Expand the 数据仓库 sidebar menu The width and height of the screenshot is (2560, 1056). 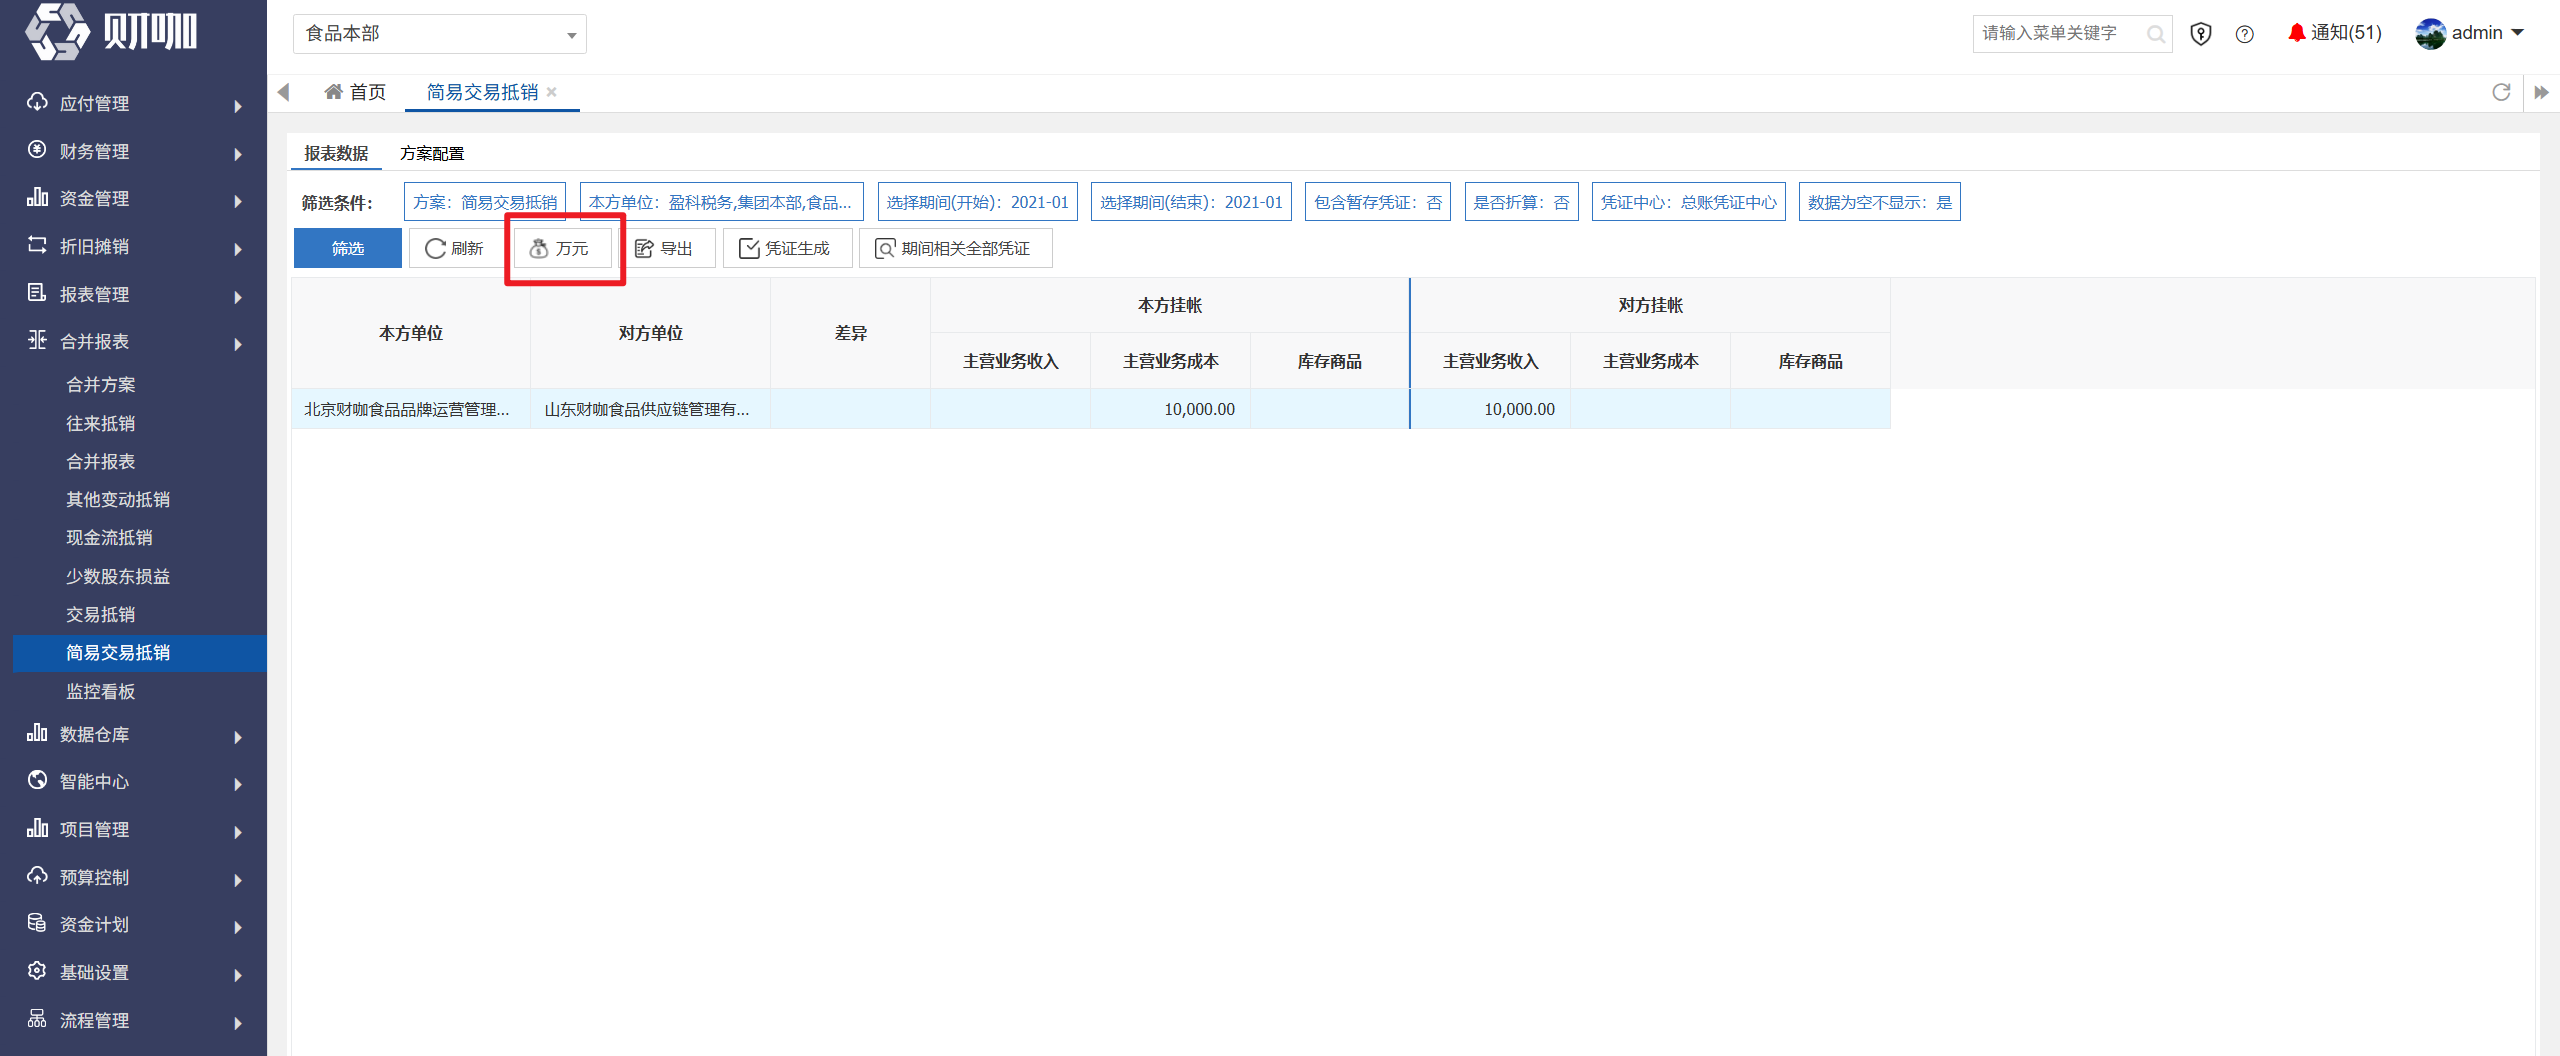[134, 735]
